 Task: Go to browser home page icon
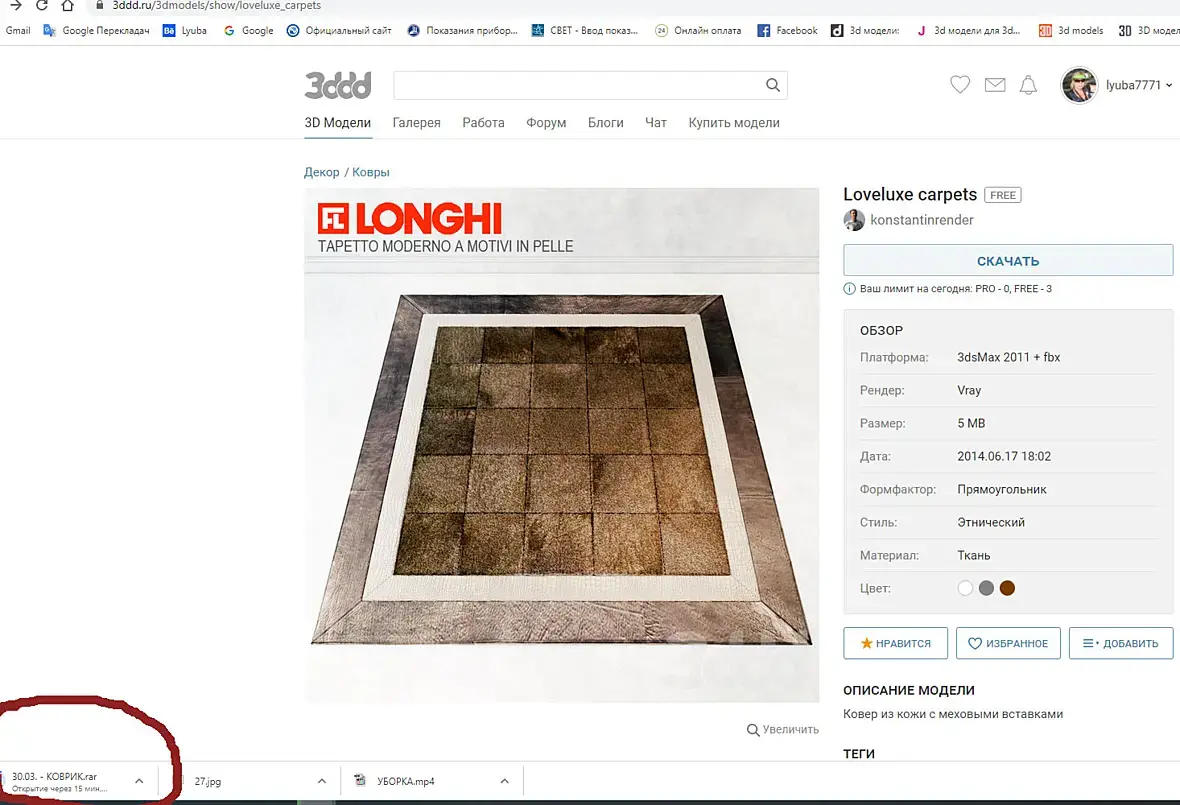coord(68,5)
